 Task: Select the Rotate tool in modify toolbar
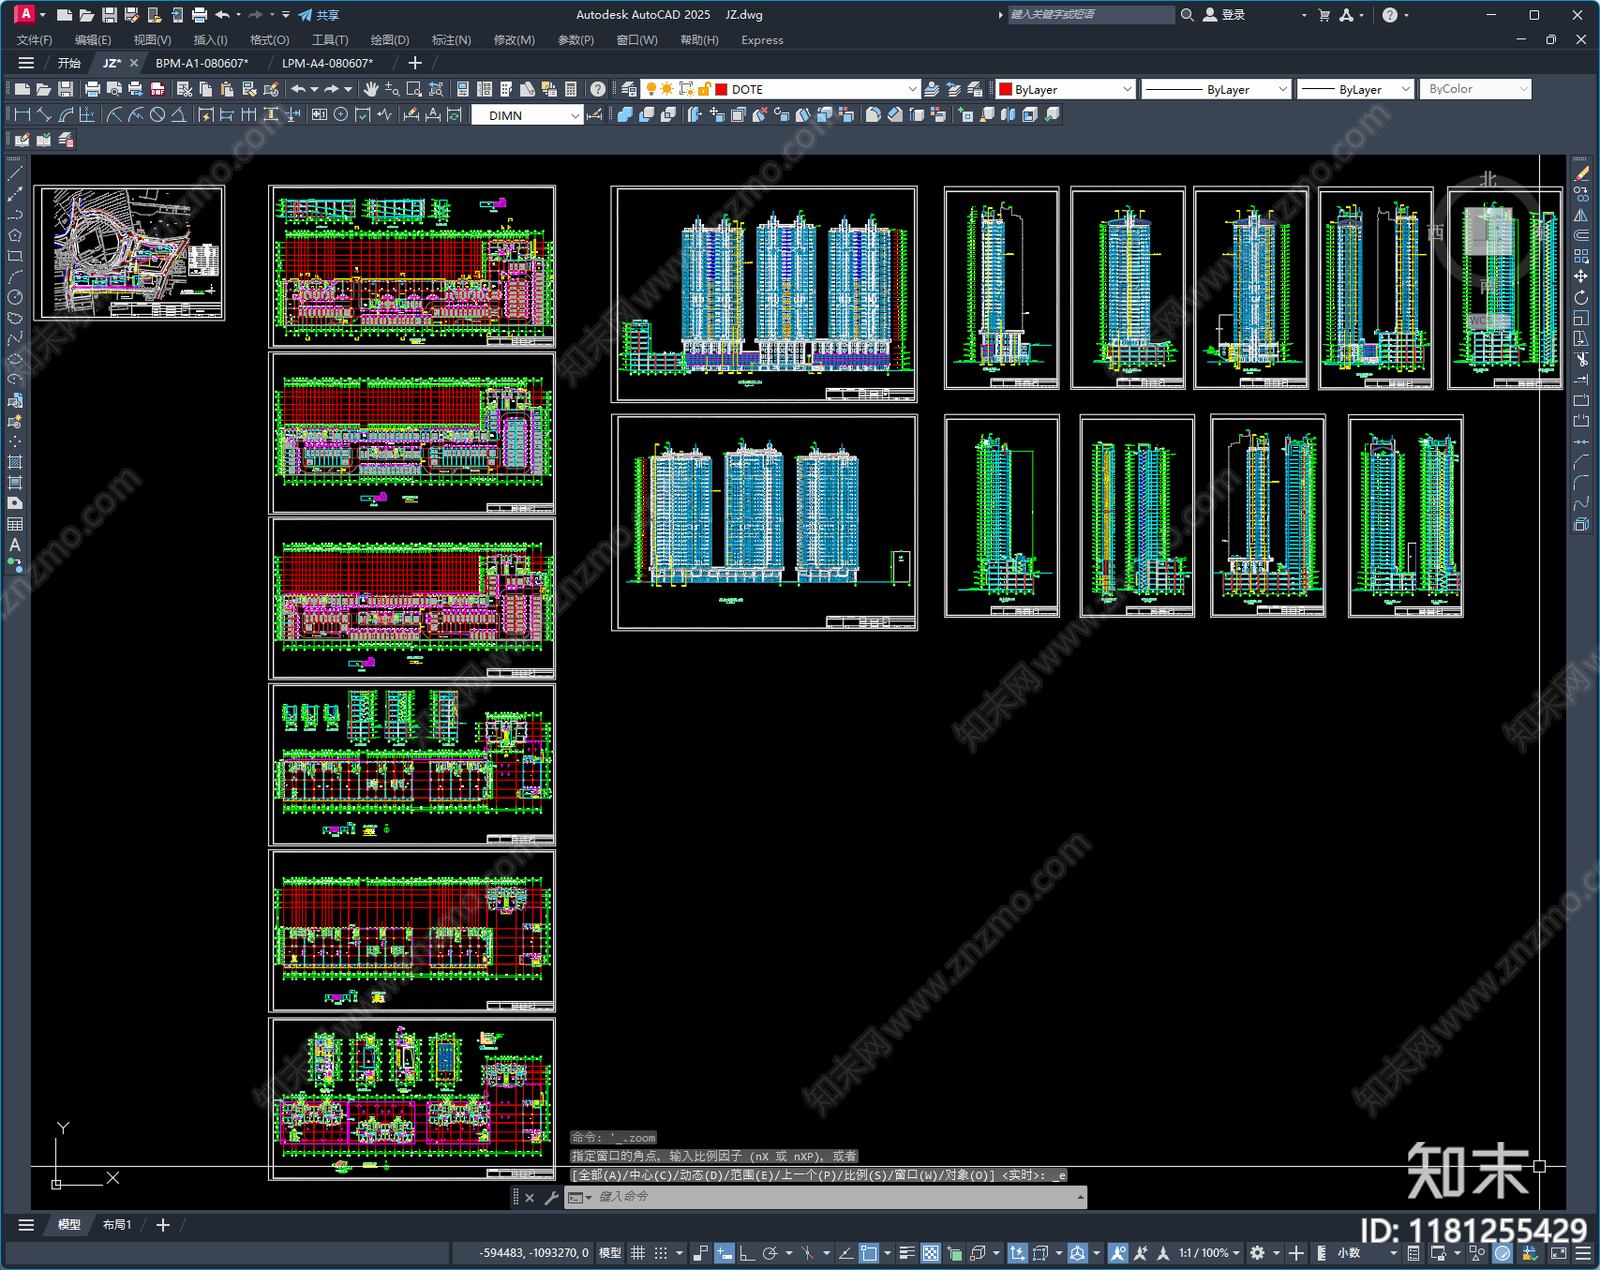[x=1581, y=297]
